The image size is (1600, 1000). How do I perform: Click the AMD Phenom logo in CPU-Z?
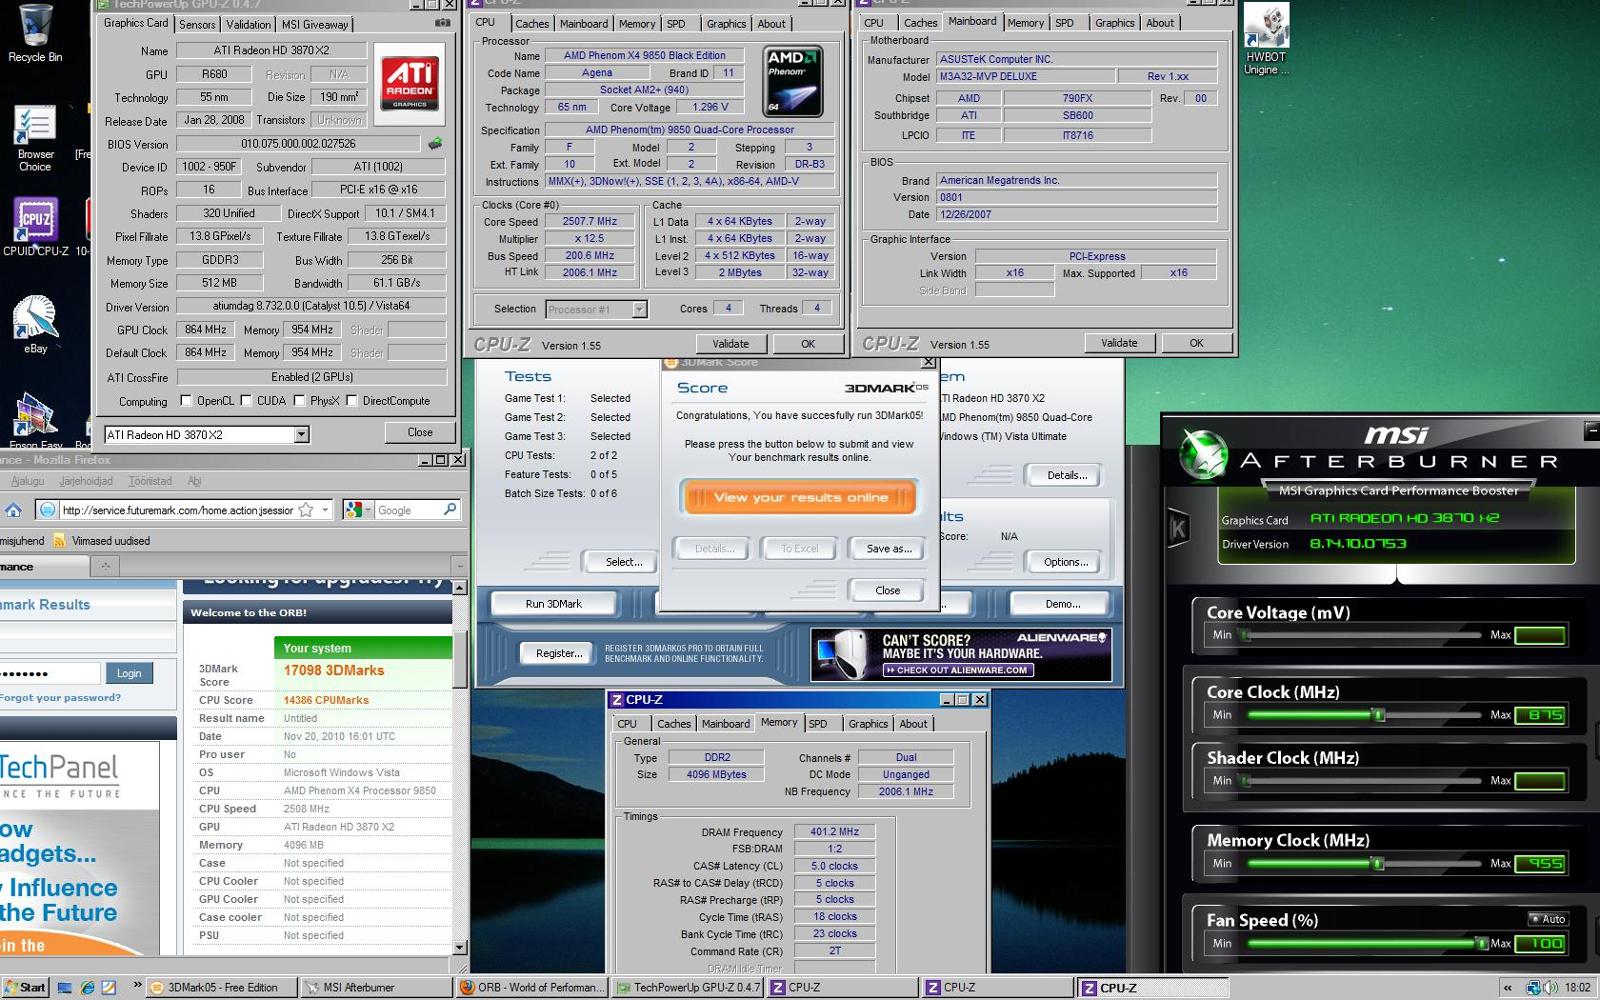coord(793,81)
